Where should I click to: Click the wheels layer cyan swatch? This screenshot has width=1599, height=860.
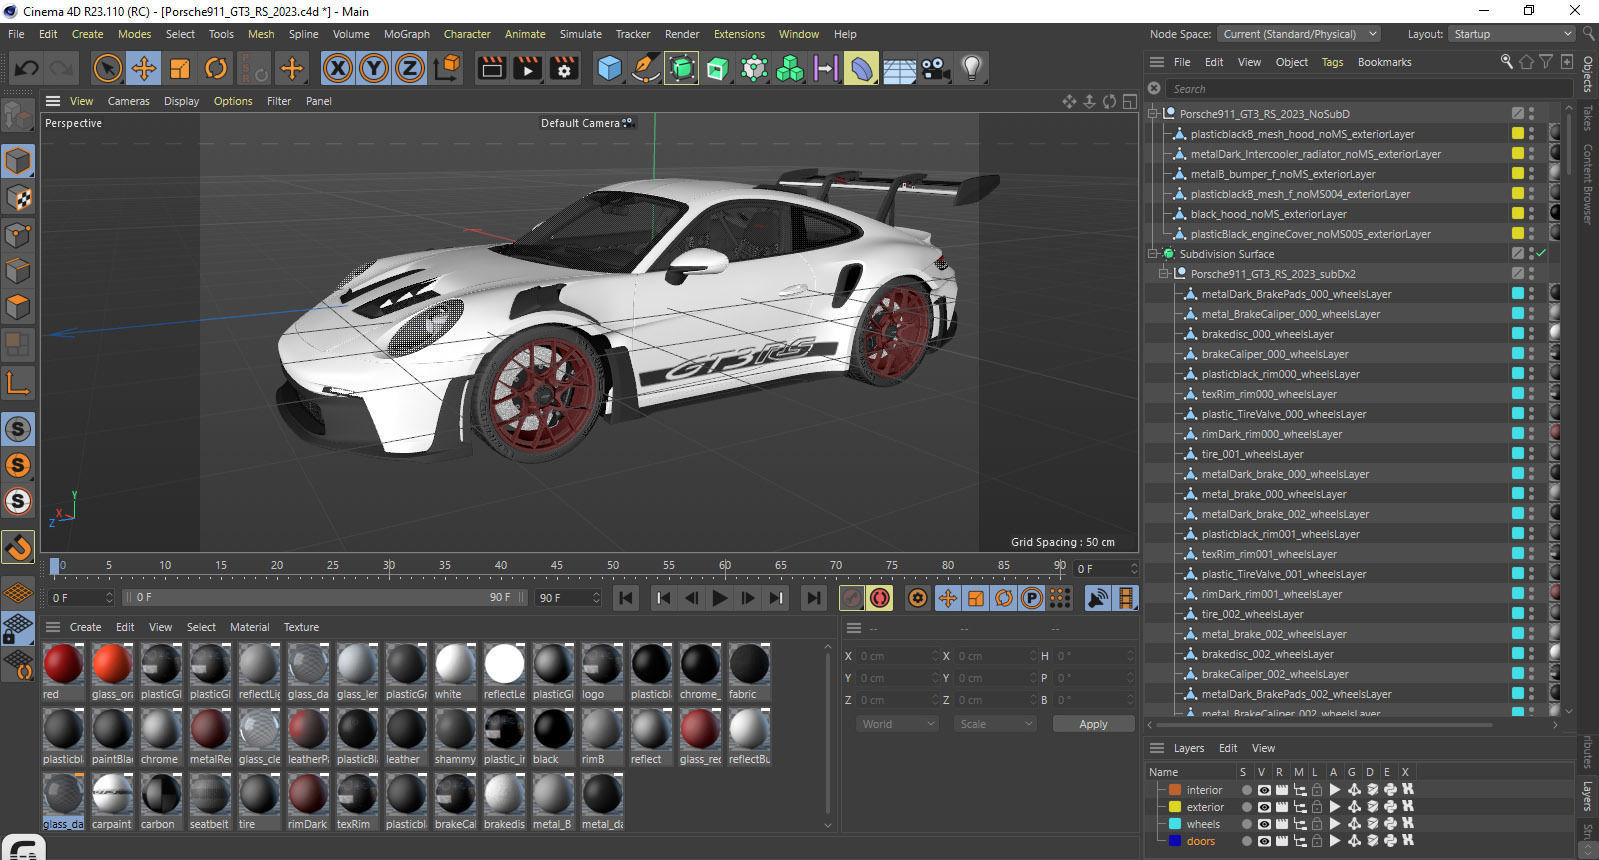pos(1175,824)
